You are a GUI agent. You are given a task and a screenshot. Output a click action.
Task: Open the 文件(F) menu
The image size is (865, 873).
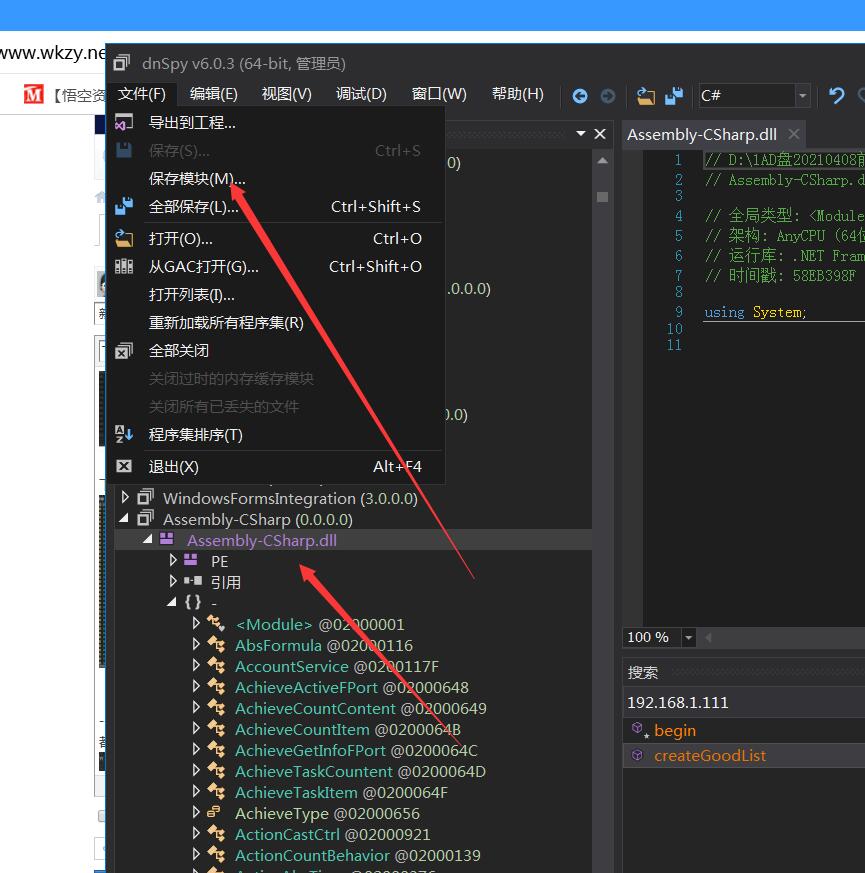pos(141,94)
